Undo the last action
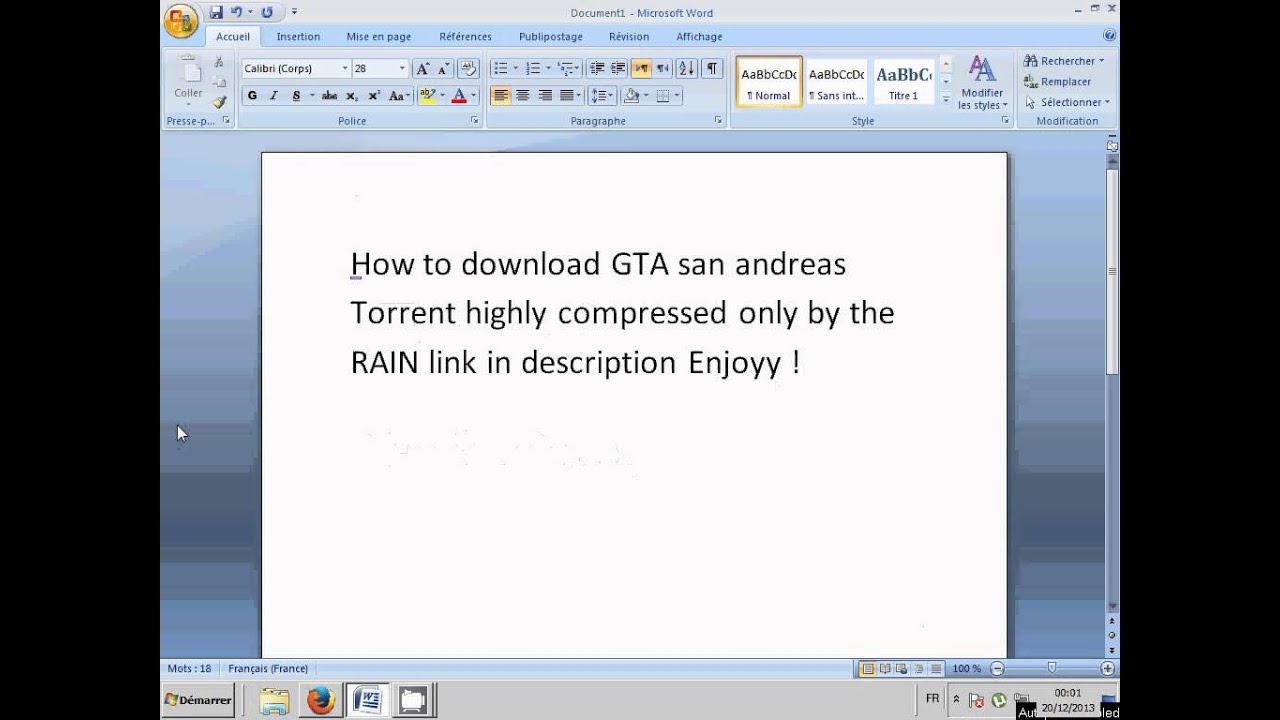 click(236, 12)
